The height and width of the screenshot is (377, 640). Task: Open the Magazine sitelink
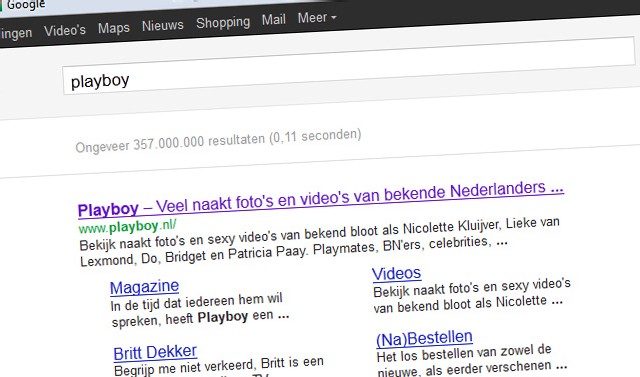(144, 287)
